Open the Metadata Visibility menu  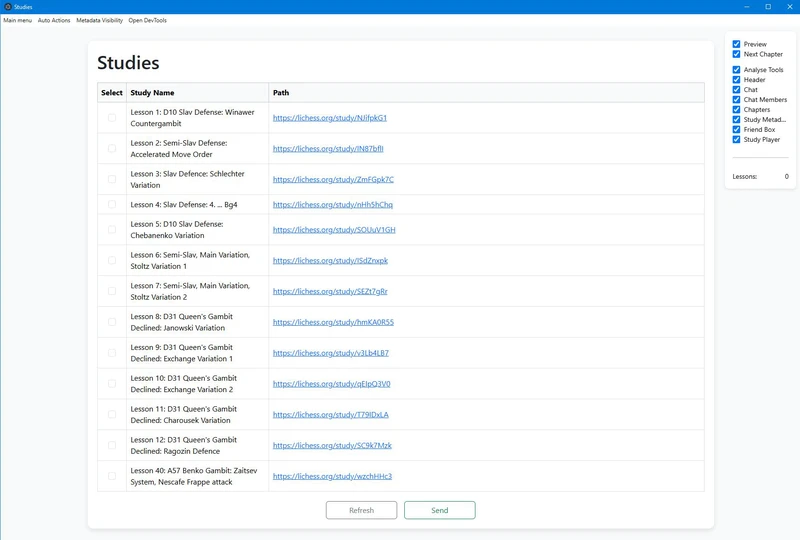(x=100, y=20)
